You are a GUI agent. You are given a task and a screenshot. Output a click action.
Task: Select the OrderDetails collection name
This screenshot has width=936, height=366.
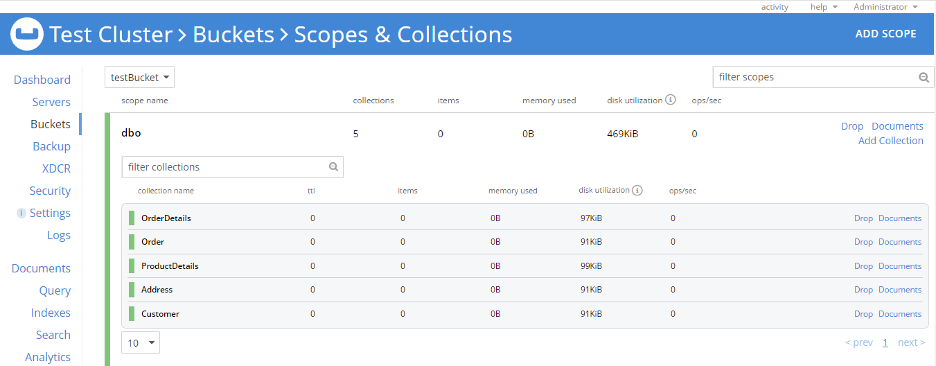point(166,219)
